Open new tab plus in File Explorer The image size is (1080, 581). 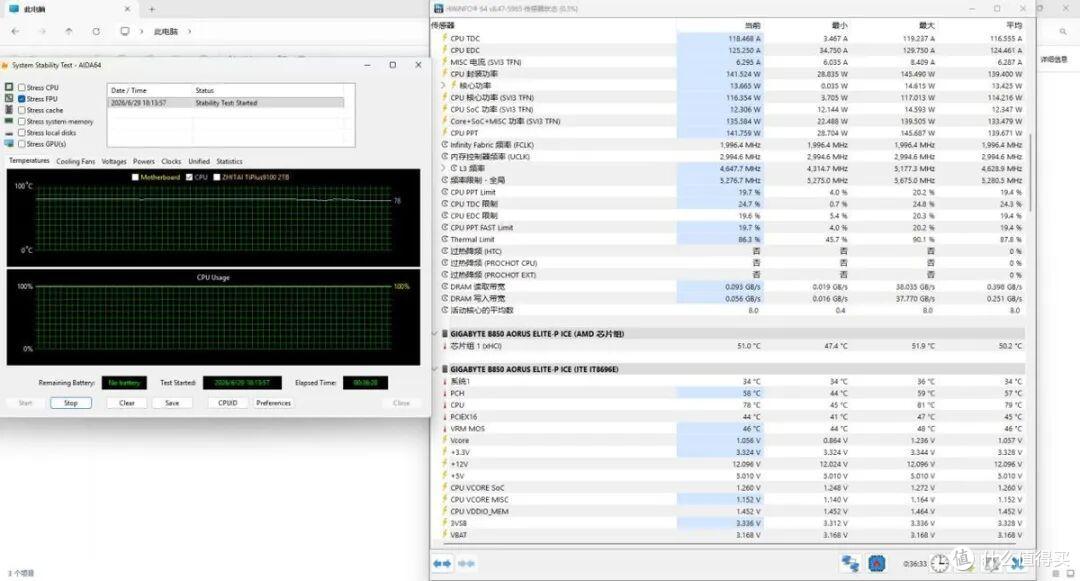(152, 9)
